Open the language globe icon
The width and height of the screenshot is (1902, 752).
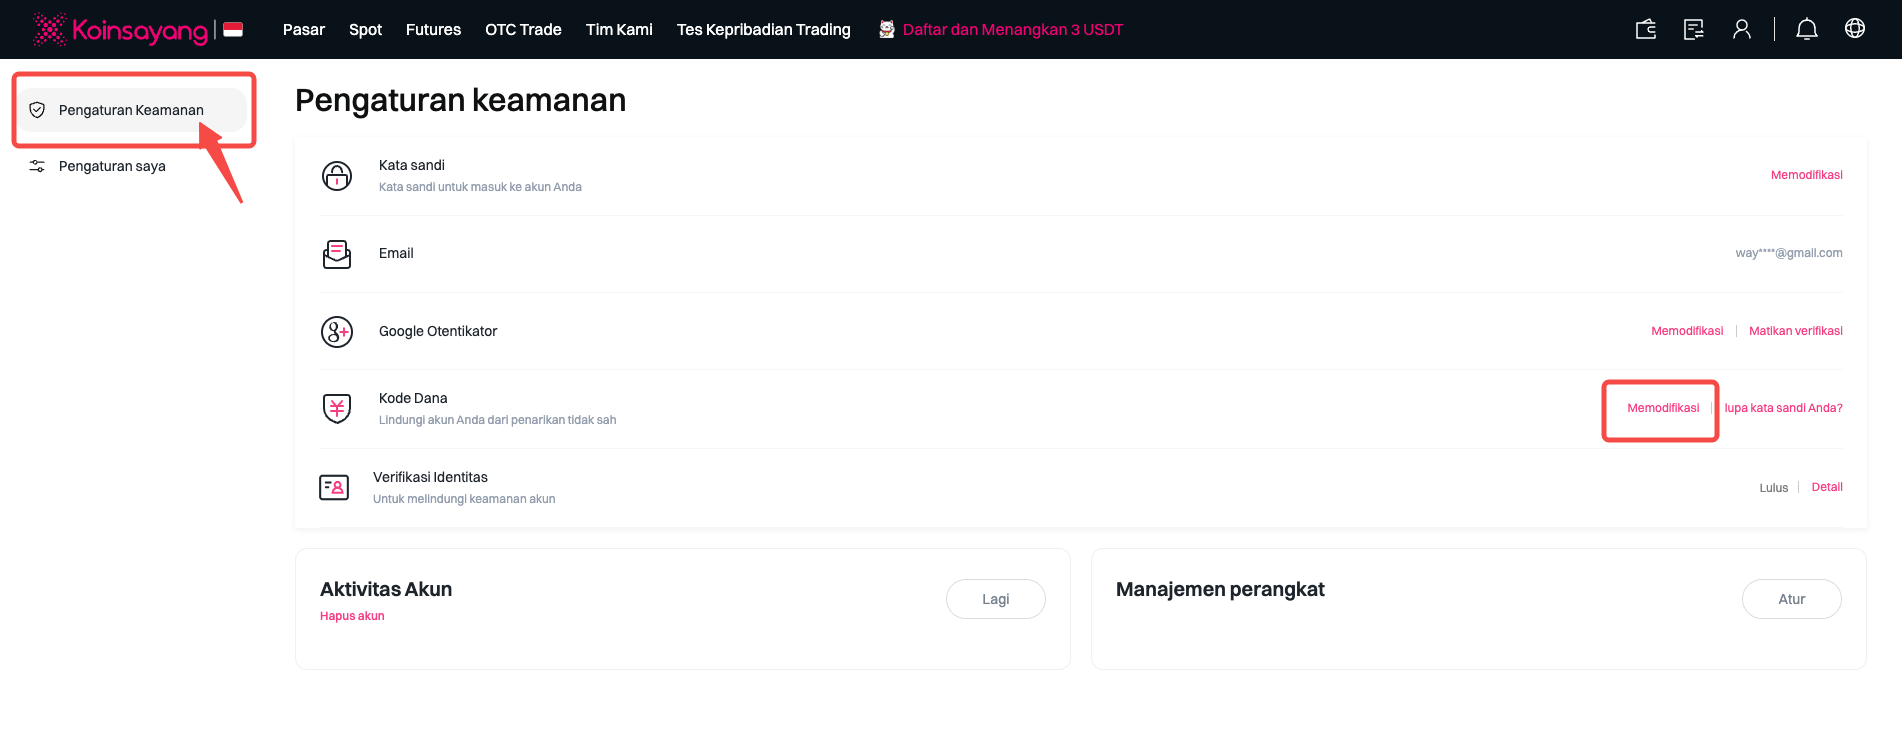1854,29
